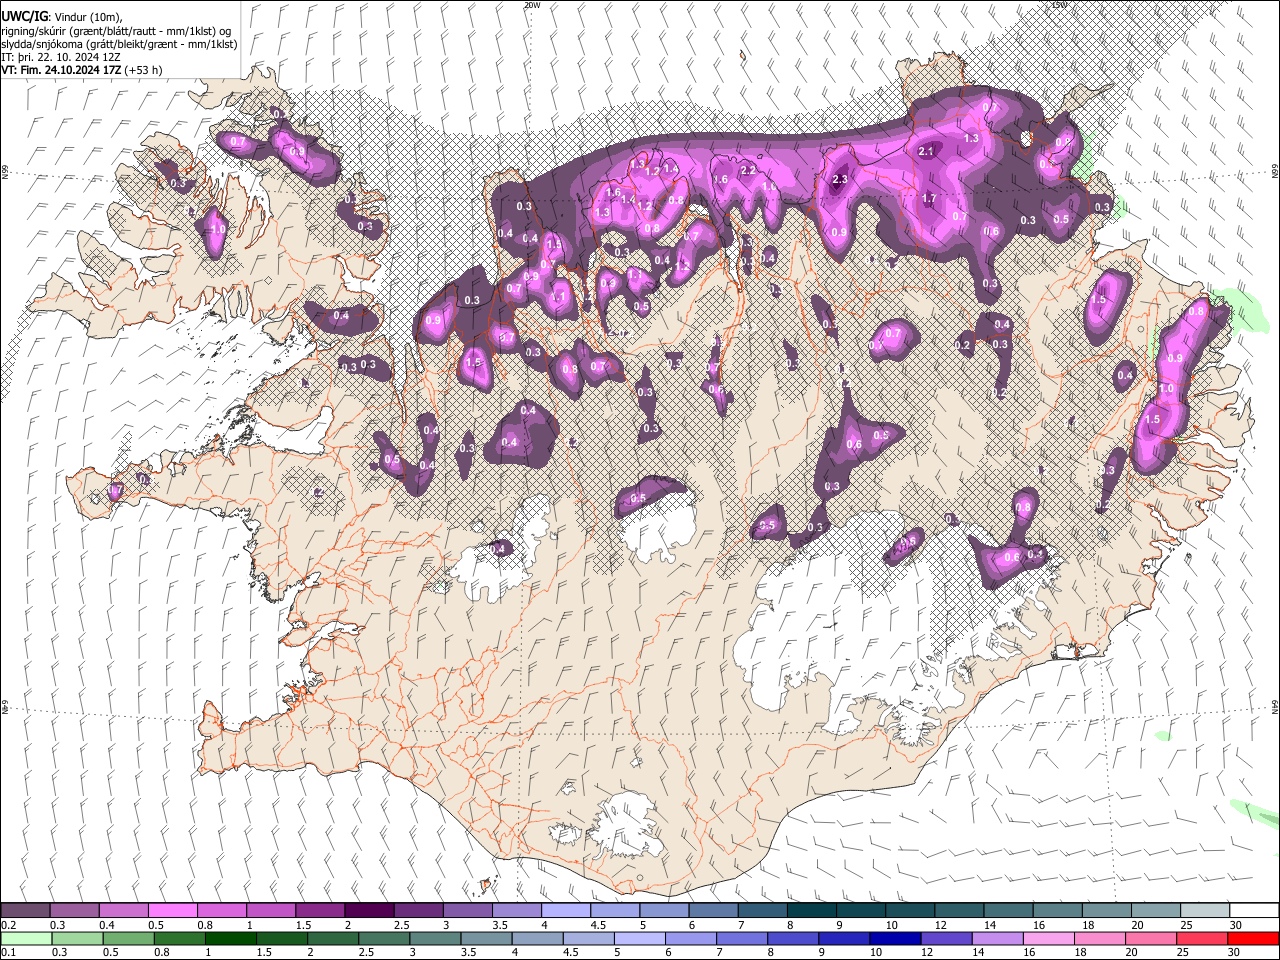Select the 'IT: þri. 22. 10. 2024 12Z' line

click(62, 57)
